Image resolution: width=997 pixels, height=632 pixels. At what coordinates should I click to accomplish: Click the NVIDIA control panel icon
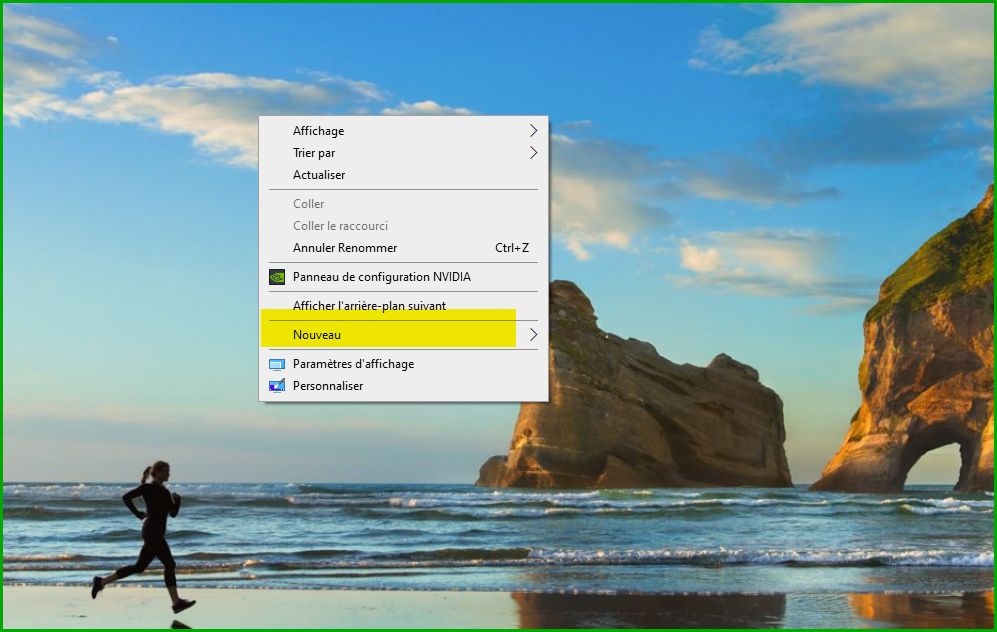[x=277, y=277]
